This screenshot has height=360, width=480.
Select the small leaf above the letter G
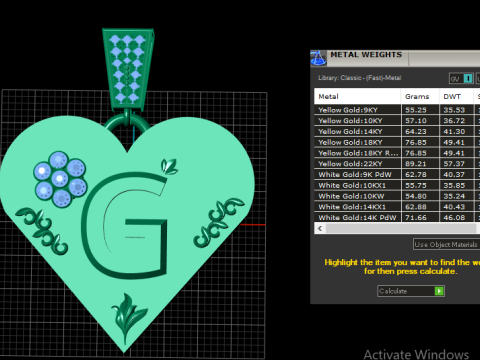tap(169, 166)
